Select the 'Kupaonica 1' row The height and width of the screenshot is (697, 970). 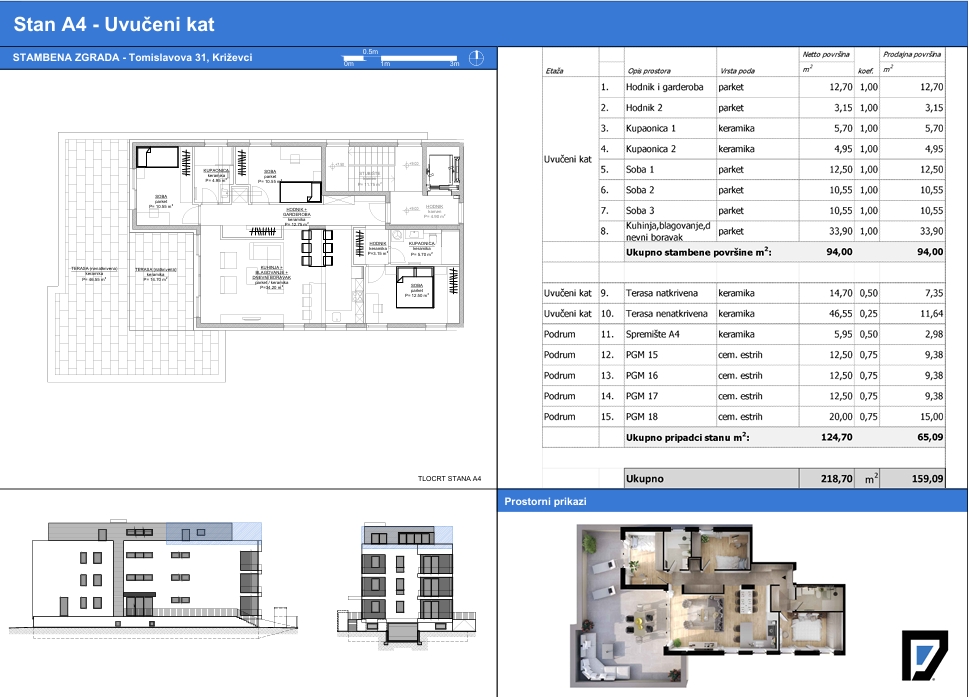[744, 129]
